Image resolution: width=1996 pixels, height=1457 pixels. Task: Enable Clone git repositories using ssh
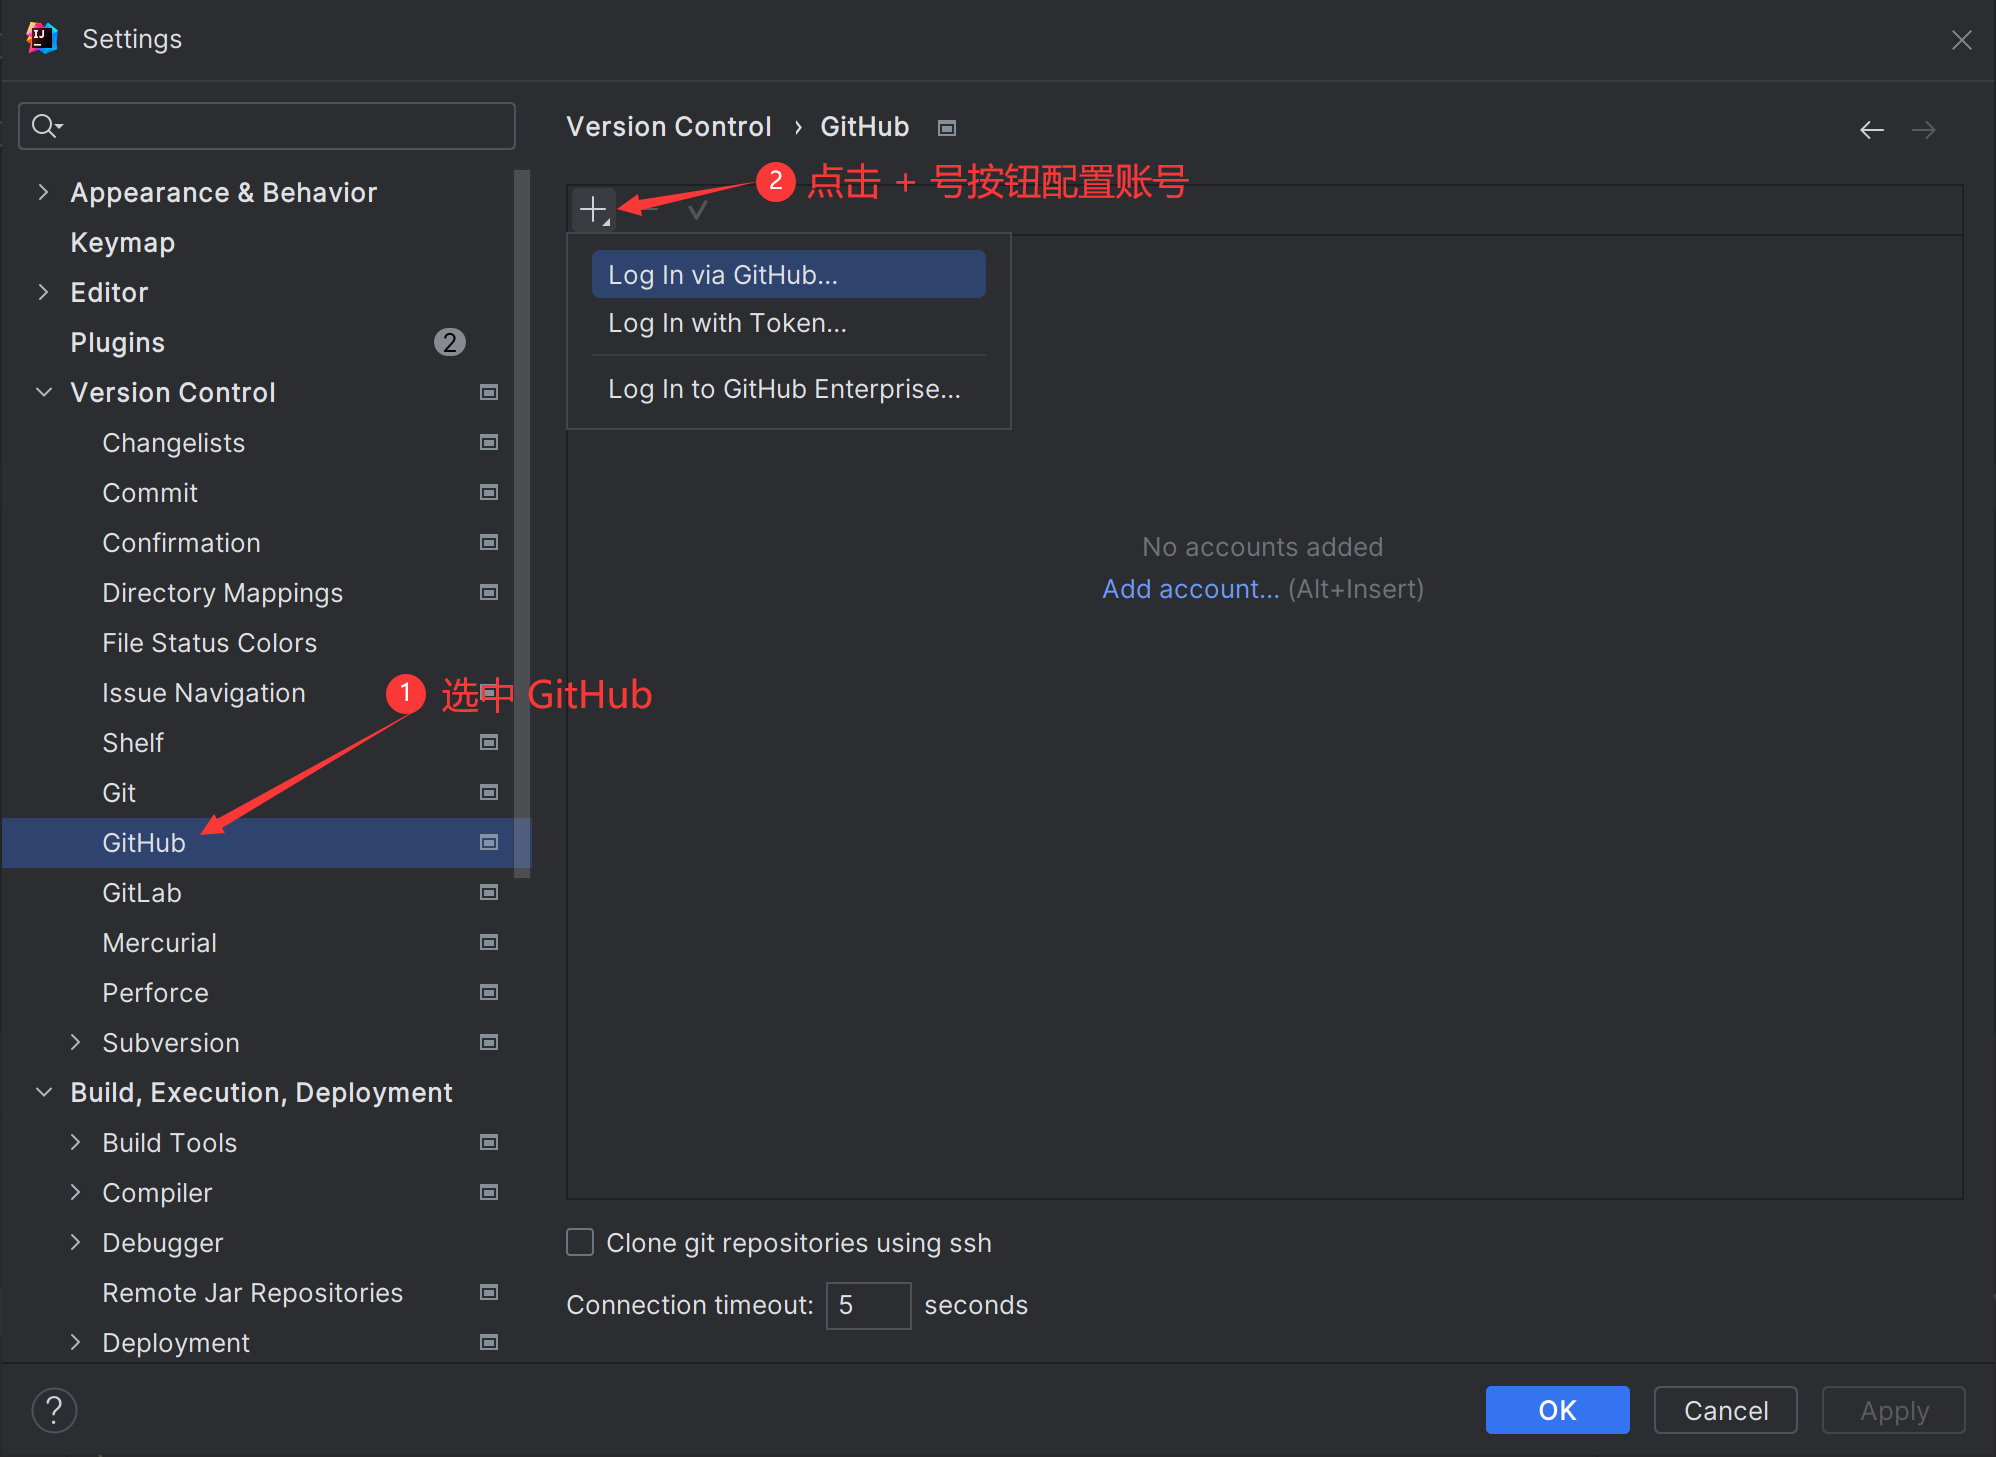(580, 1242)
